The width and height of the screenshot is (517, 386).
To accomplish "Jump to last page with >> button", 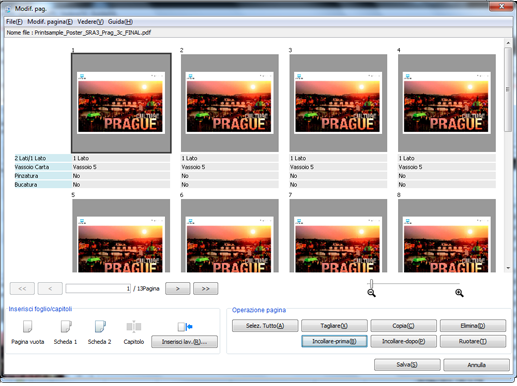I will click(x=206, y=288).
